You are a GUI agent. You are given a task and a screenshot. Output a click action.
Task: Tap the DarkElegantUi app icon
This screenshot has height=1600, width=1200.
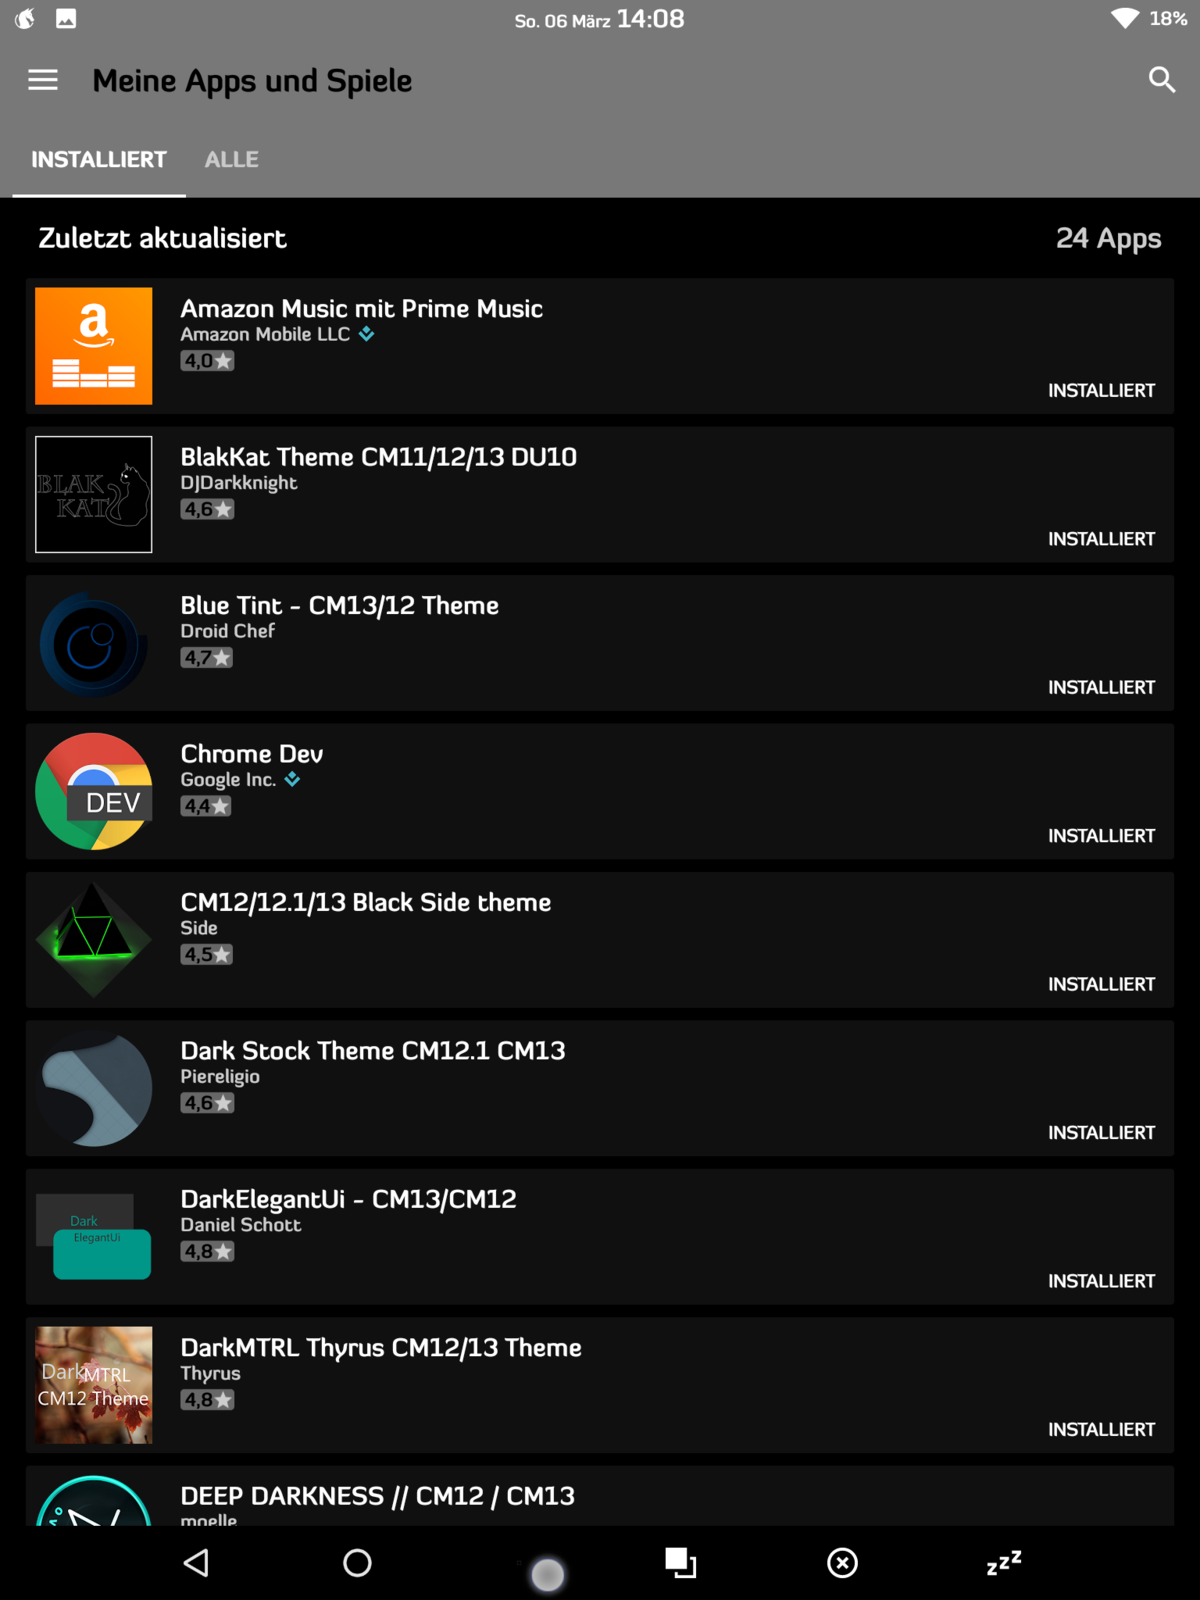(94, 1237)
